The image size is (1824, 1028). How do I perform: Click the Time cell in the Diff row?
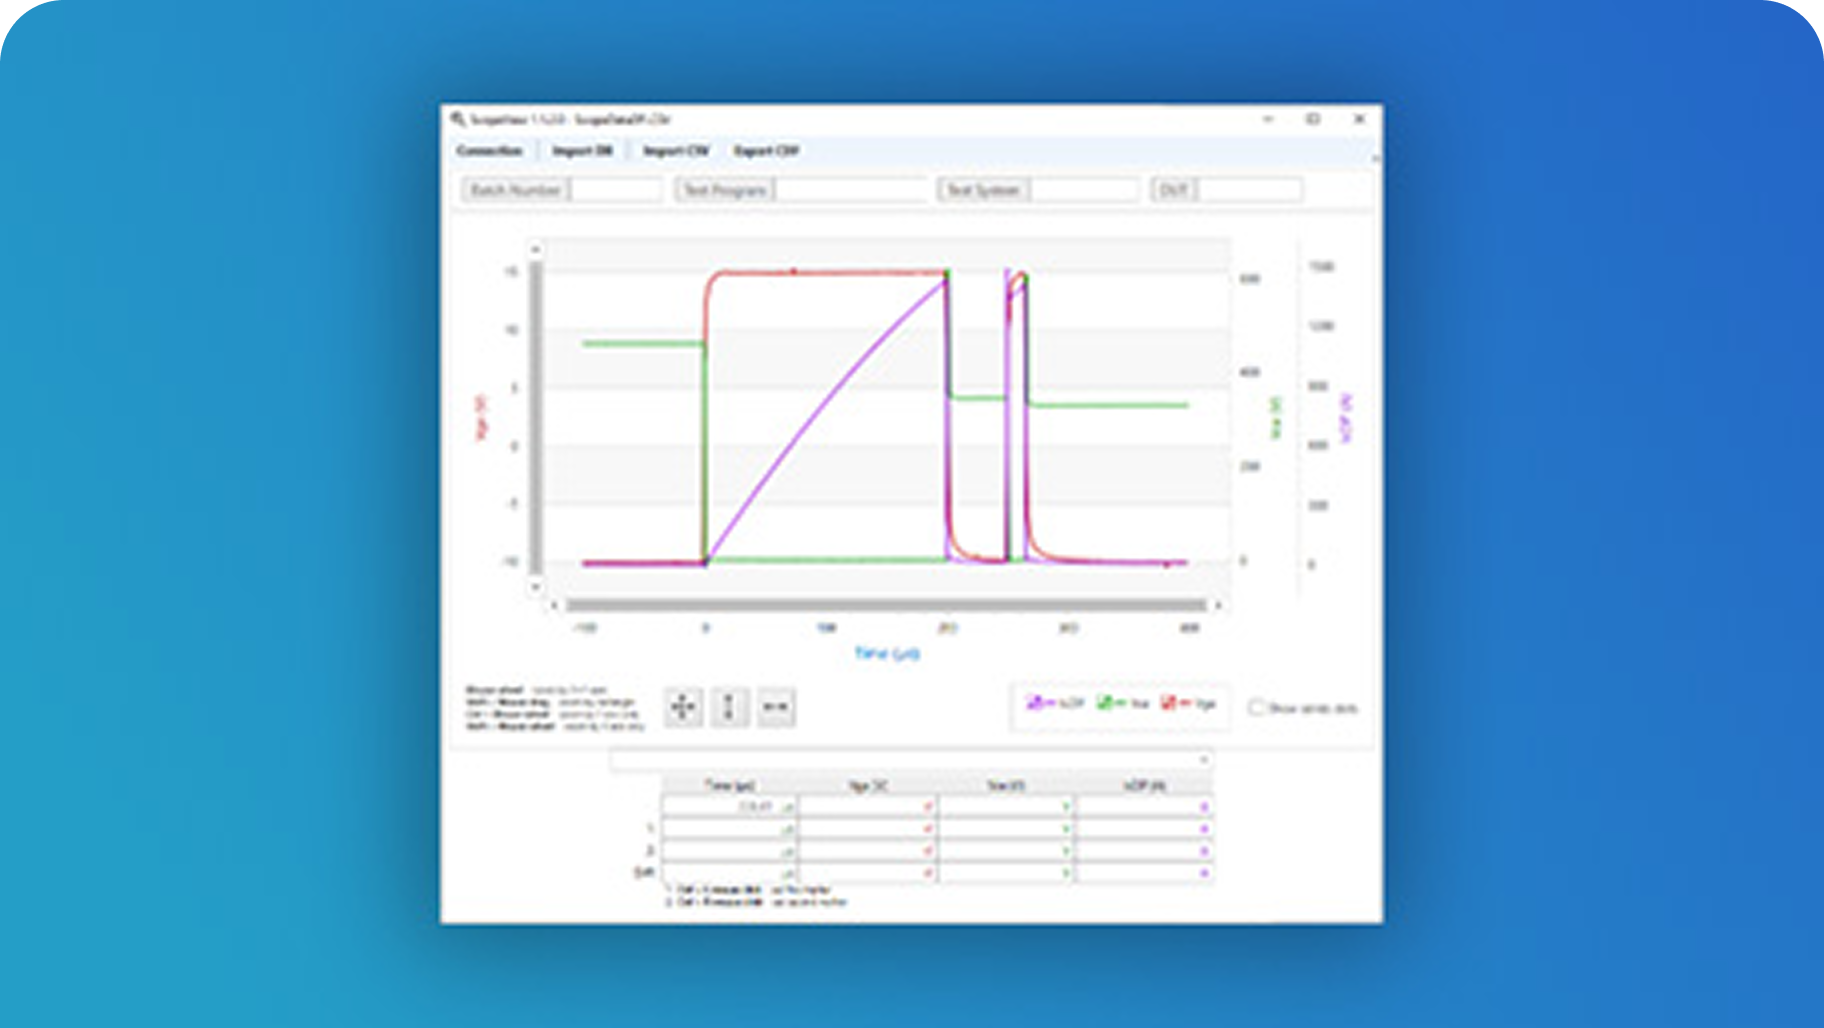[x=729, y=873]
